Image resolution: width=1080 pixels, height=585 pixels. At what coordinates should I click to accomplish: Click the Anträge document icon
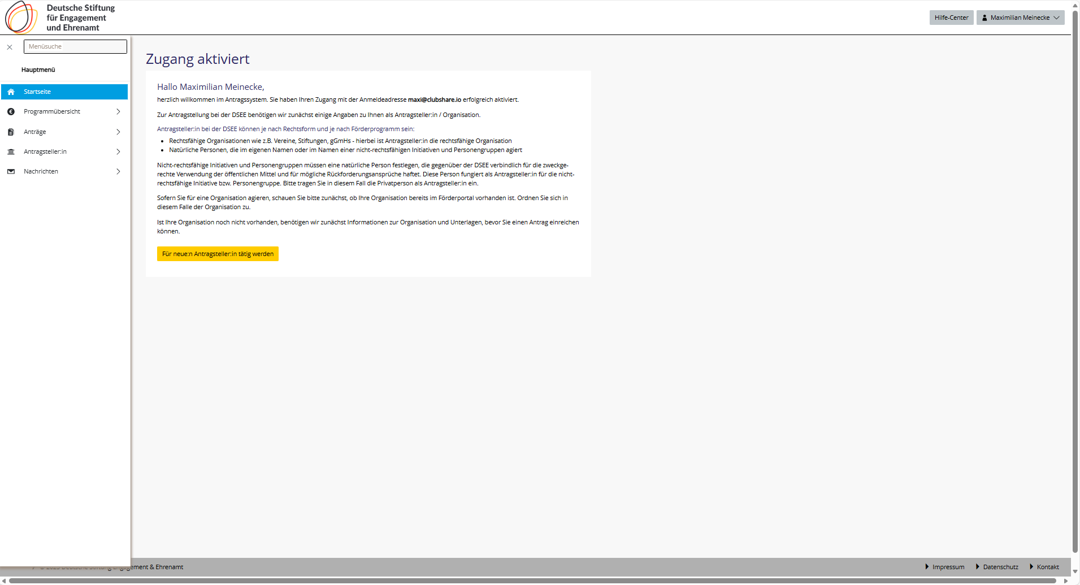(11, 132)
